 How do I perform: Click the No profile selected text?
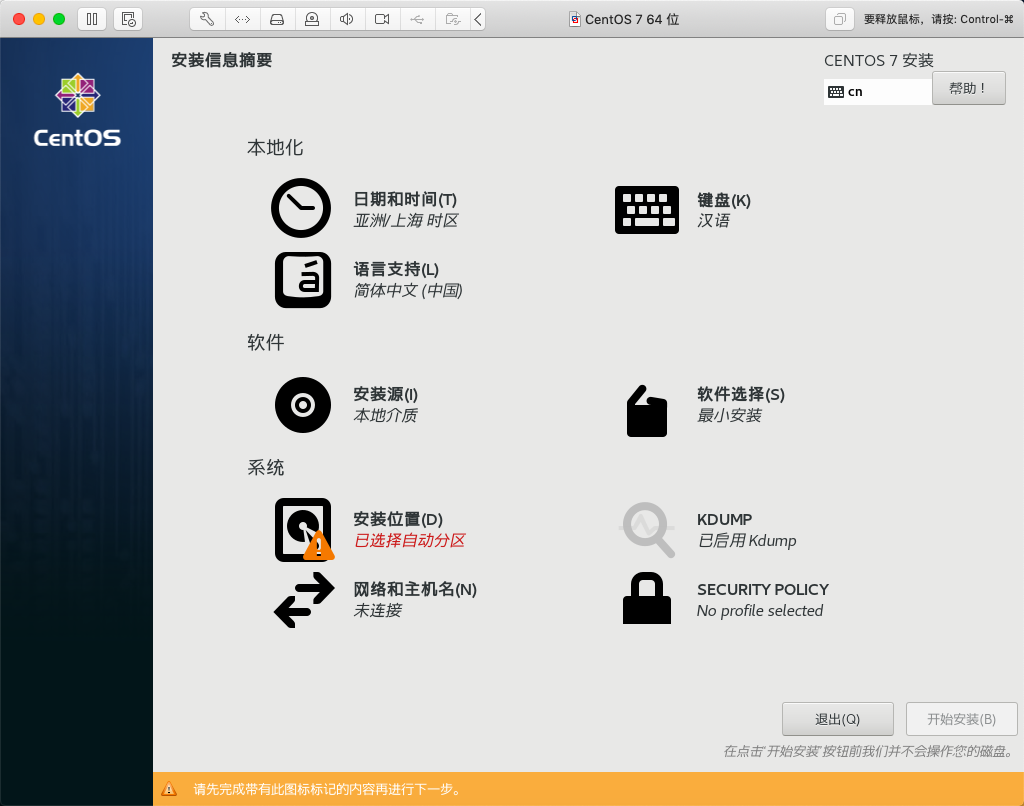[x=760, y=611]
